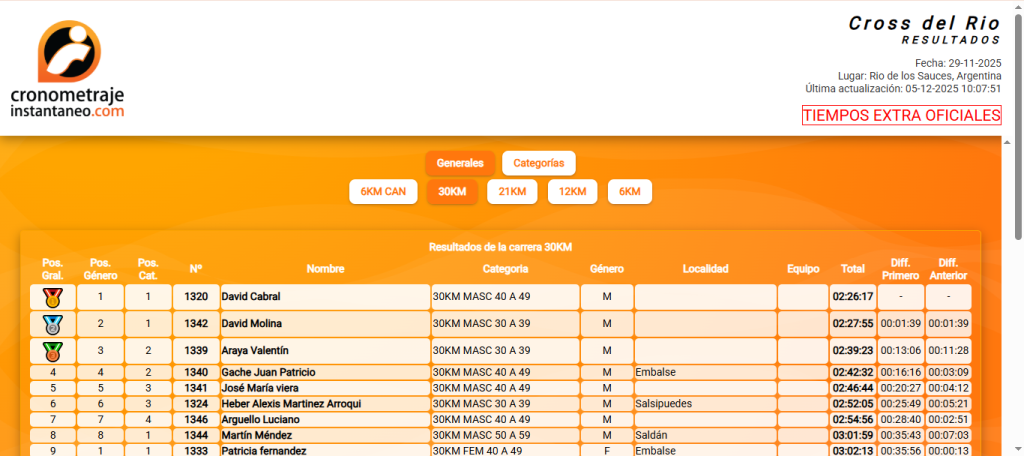Show the 21KM race results

coord(512,192)
